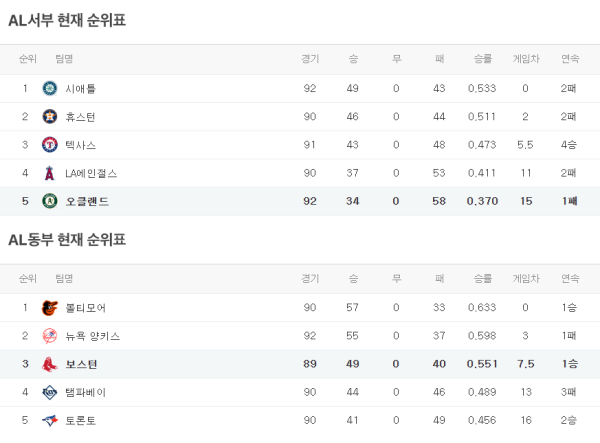Viewport: 600px width, 443px height.
Task: Click the 승률 header in AL서부 table
Action: click(x=482, y=58)
